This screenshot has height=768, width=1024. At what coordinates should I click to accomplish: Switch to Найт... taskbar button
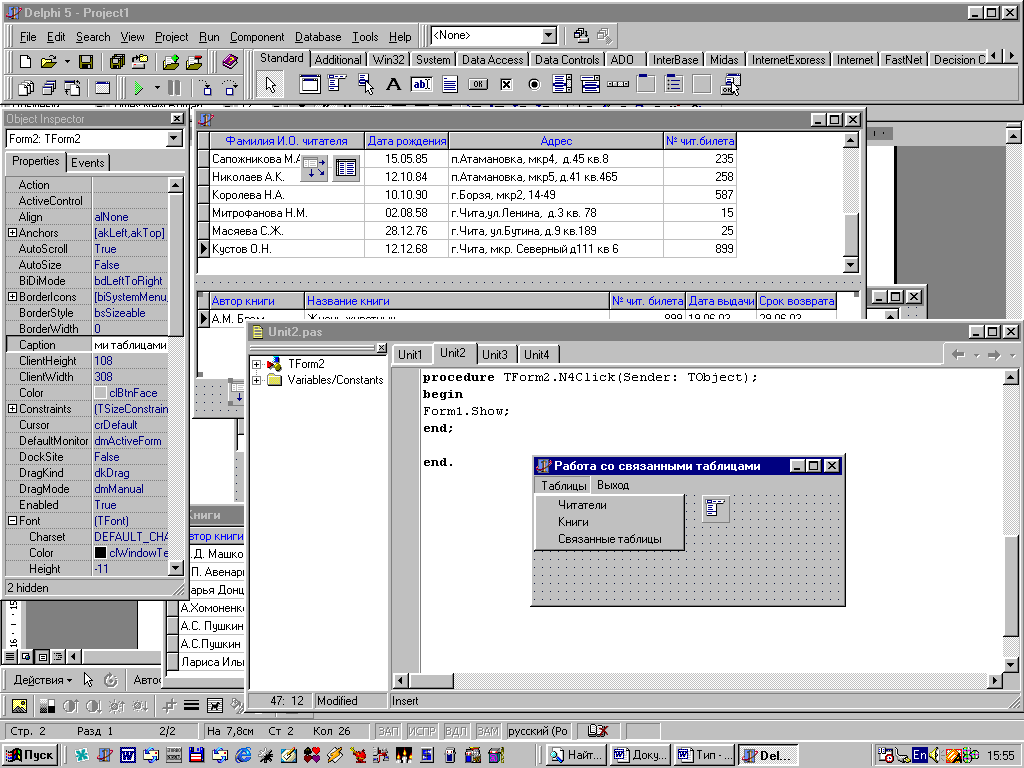point(577,755)
